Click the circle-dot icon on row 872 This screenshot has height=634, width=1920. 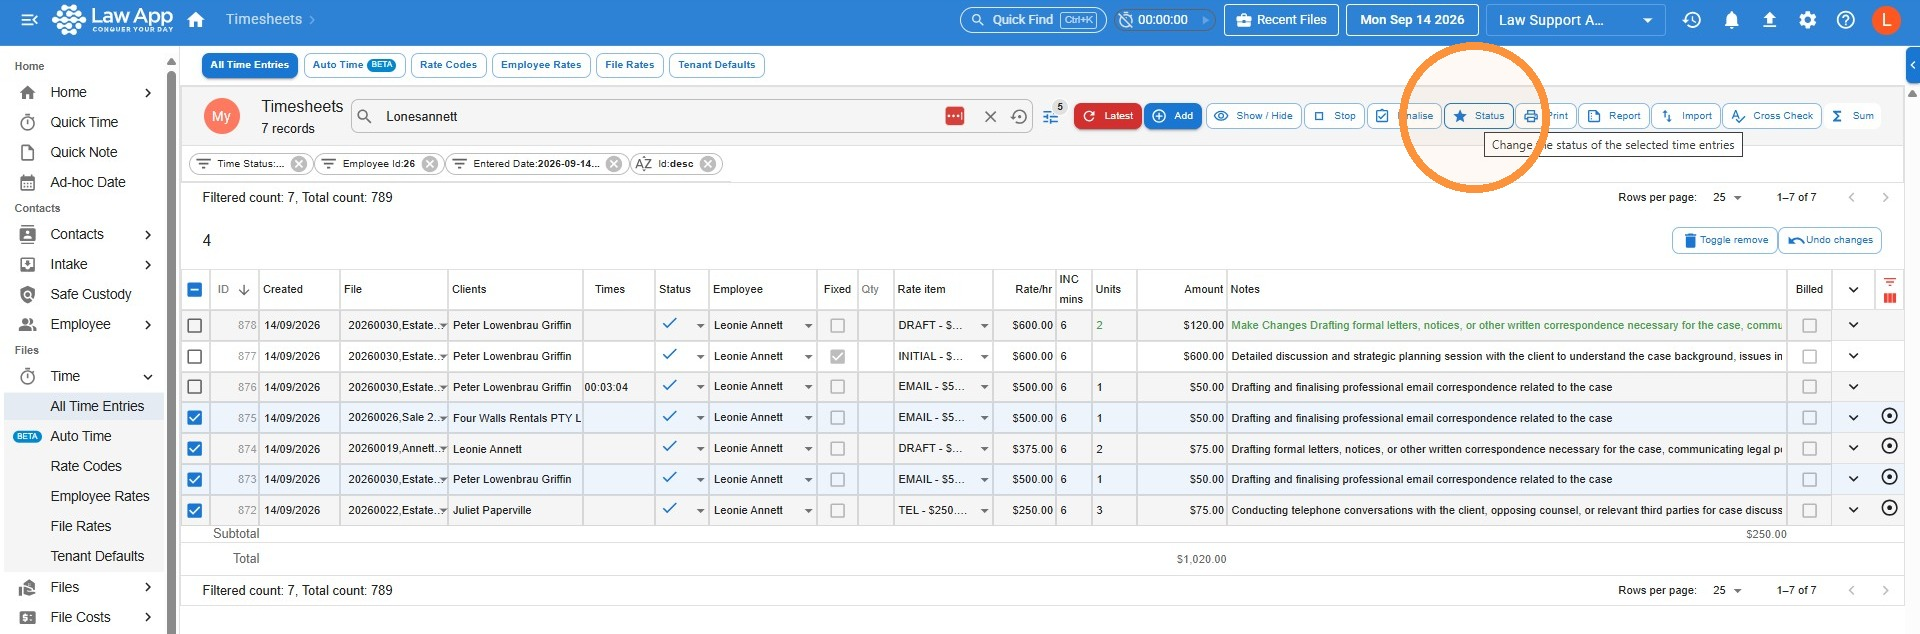1889,508
